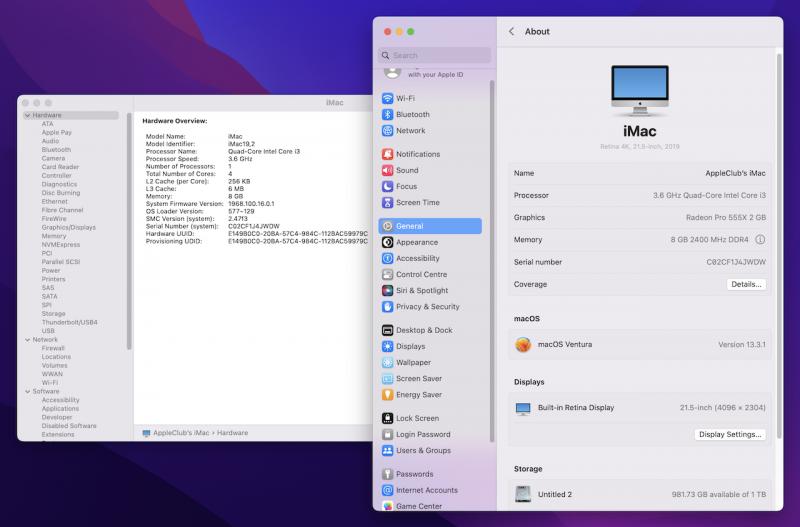Open Siri & Spotlight settings
The height and width of the screenshot is (527, 800).
421,290
